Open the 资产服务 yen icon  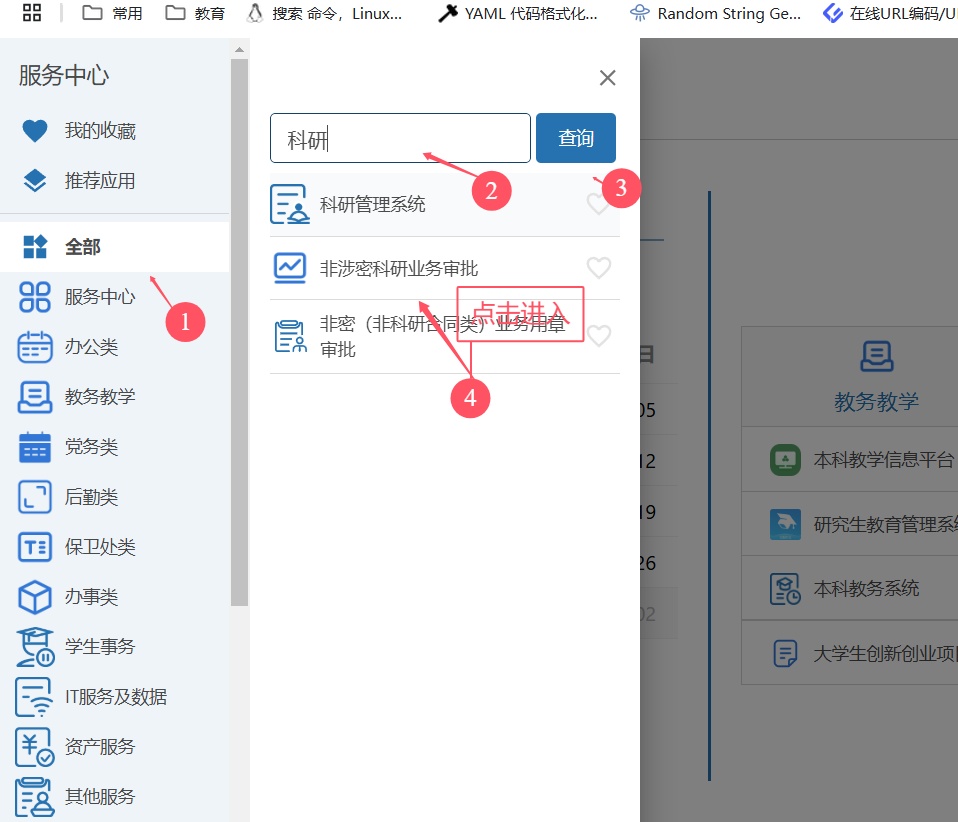[x=35, y=747]
